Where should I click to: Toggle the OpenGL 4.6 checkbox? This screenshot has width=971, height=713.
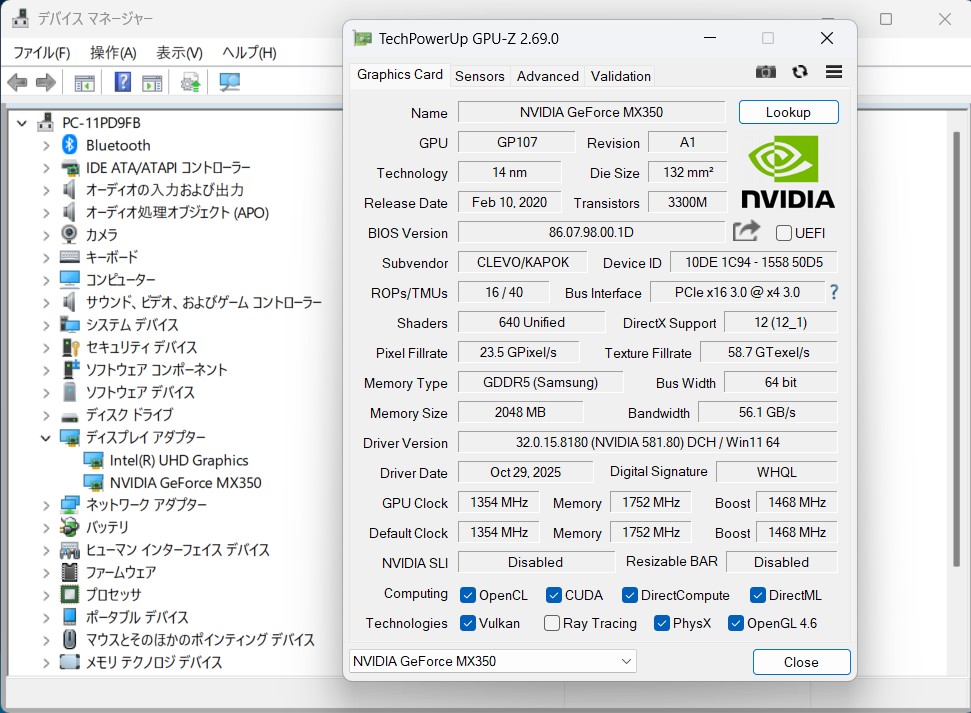[736, 623]
